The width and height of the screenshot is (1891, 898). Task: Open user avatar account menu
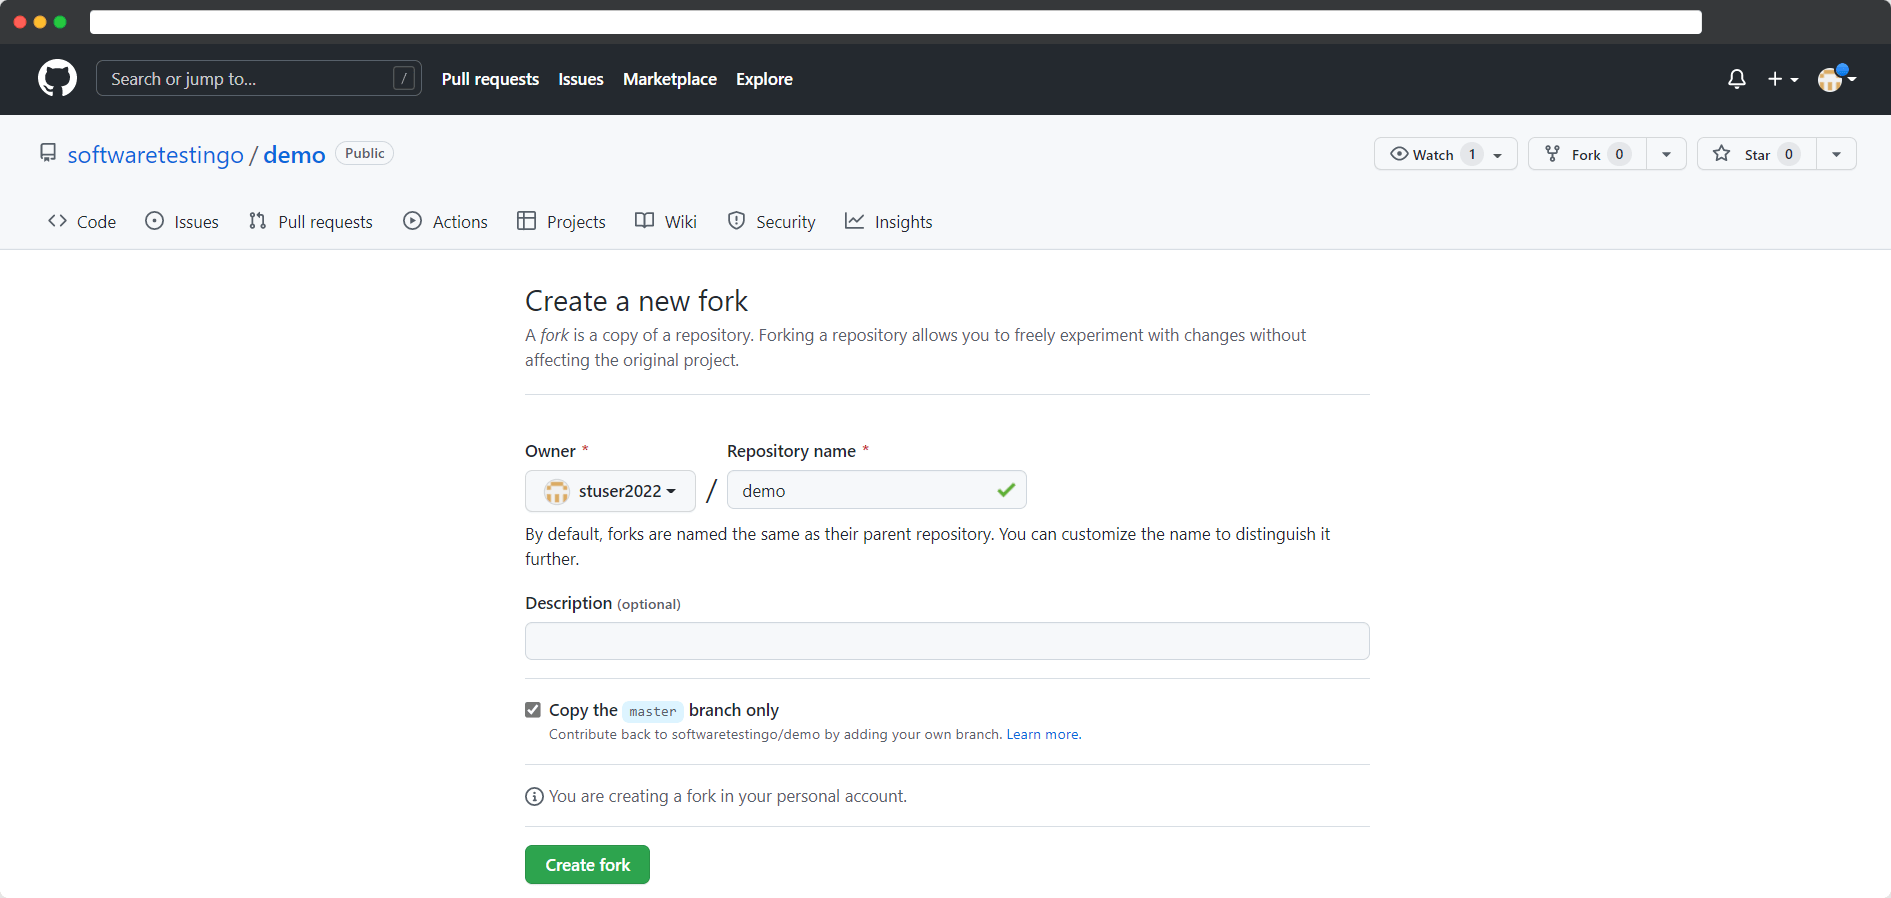pos(1836,79)
